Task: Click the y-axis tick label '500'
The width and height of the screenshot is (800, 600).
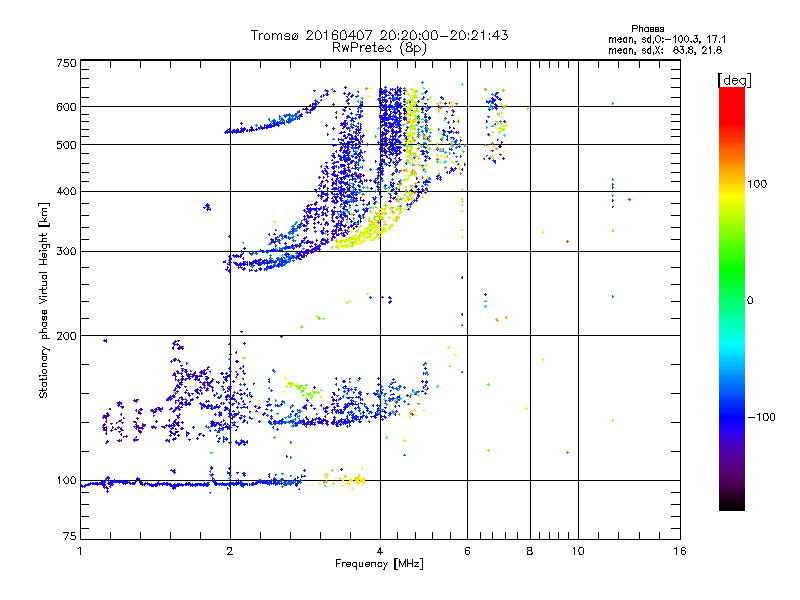Action: pyautogui.click(x=66, y=145)
